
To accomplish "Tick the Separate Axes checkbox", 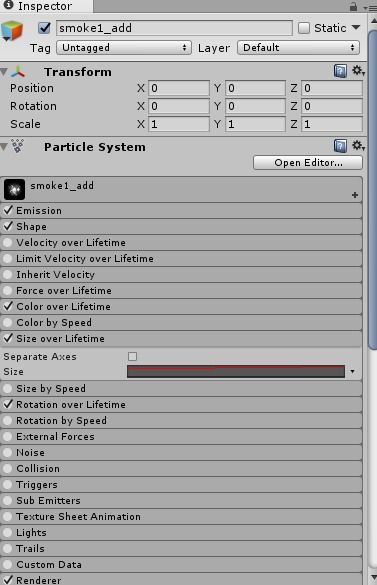I will (x=132, y=356).
